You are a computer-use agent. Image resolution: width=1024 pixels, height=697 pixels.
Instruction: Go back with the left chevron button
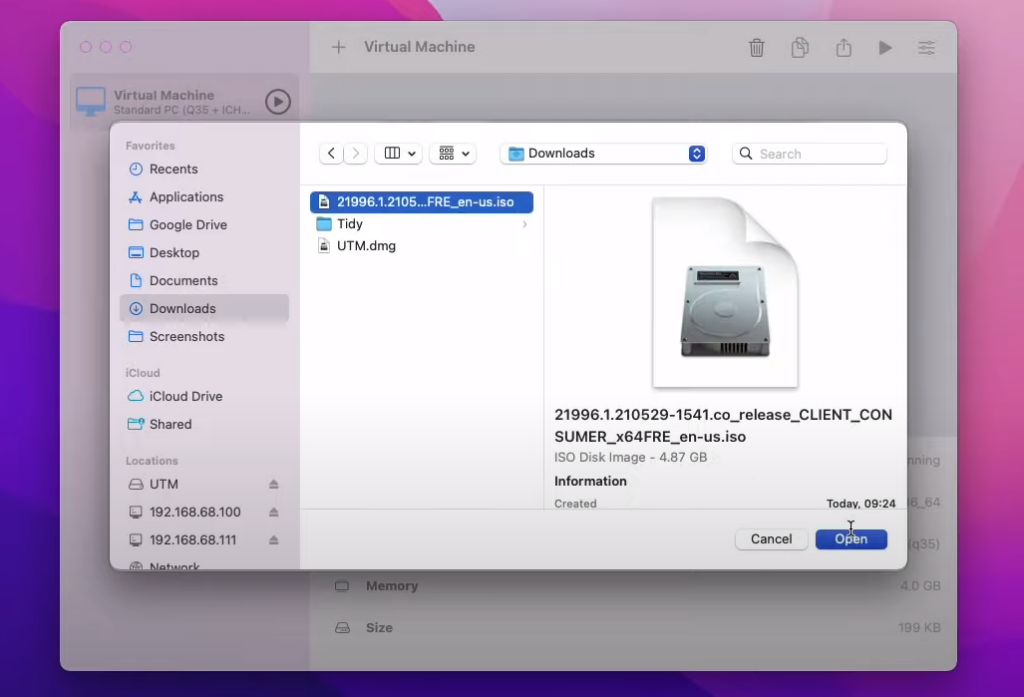[332, 153]
